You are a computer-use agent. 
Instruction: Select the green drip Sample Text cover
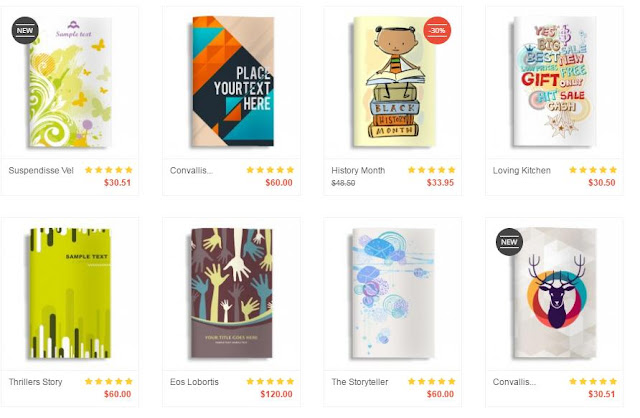(69, 293)
